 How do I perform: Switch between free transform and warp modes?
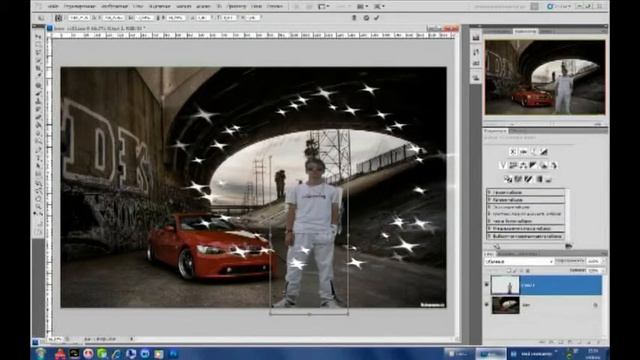[354, 18]
